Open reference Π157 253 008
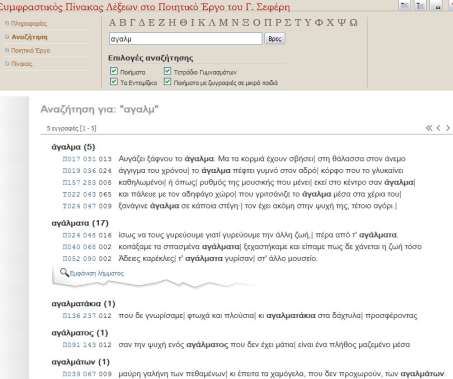This screenshot has height=379, width=453. pyautogui.click(x=87, y=183)
